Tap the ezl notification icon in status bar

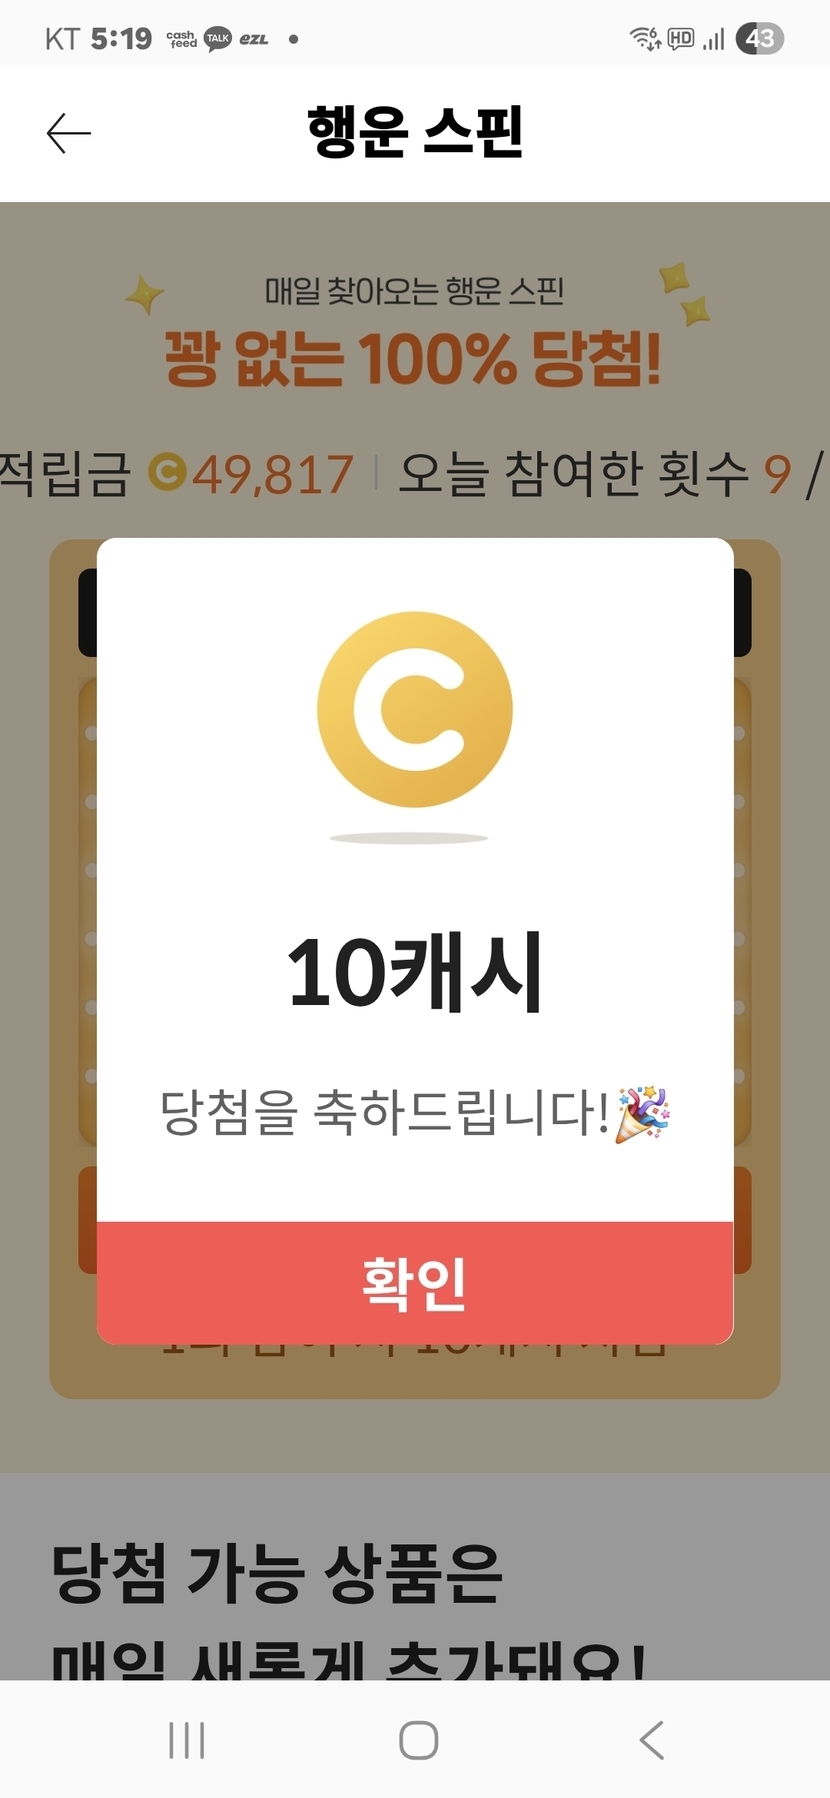pos(253,39)
